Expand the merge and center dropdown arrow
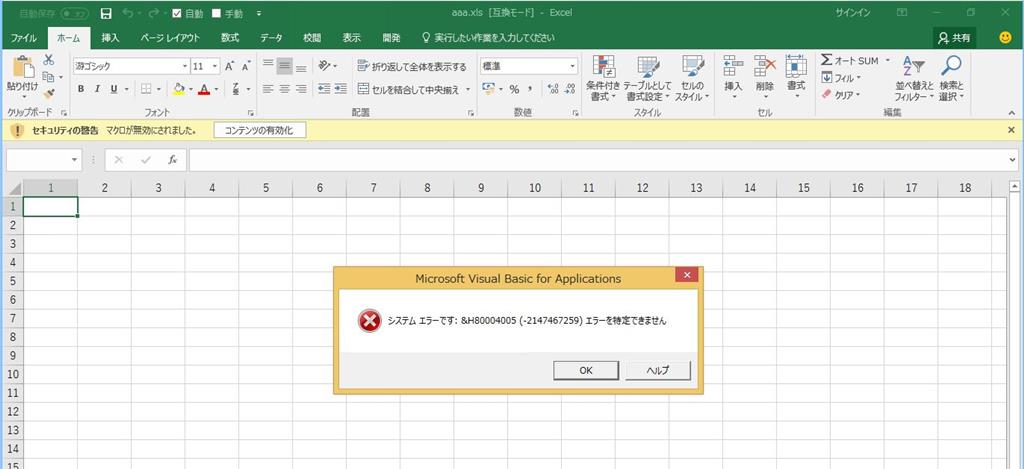Image resolution: width=1024 pixels, height=469 pixels. point(468,89)
